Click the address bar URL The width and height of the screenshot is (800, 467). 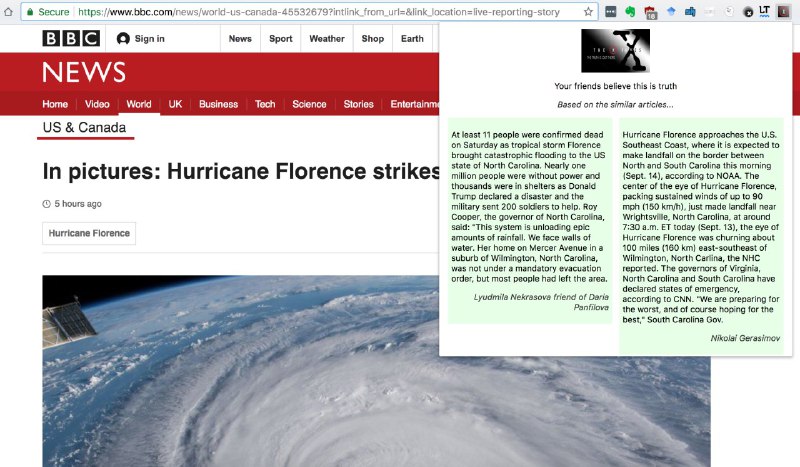click(x=319, y=12)
